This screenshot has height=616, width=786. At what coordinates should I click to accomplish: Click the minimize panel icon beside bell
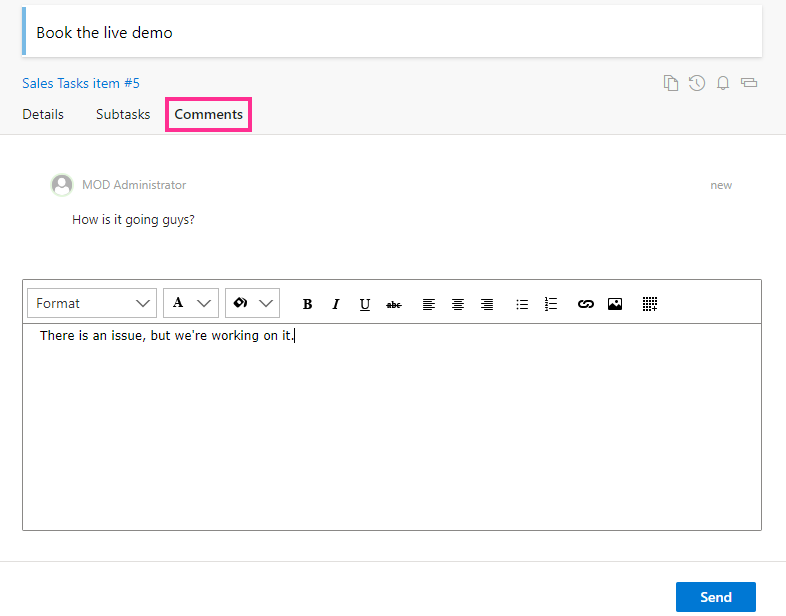click(749, 83)
